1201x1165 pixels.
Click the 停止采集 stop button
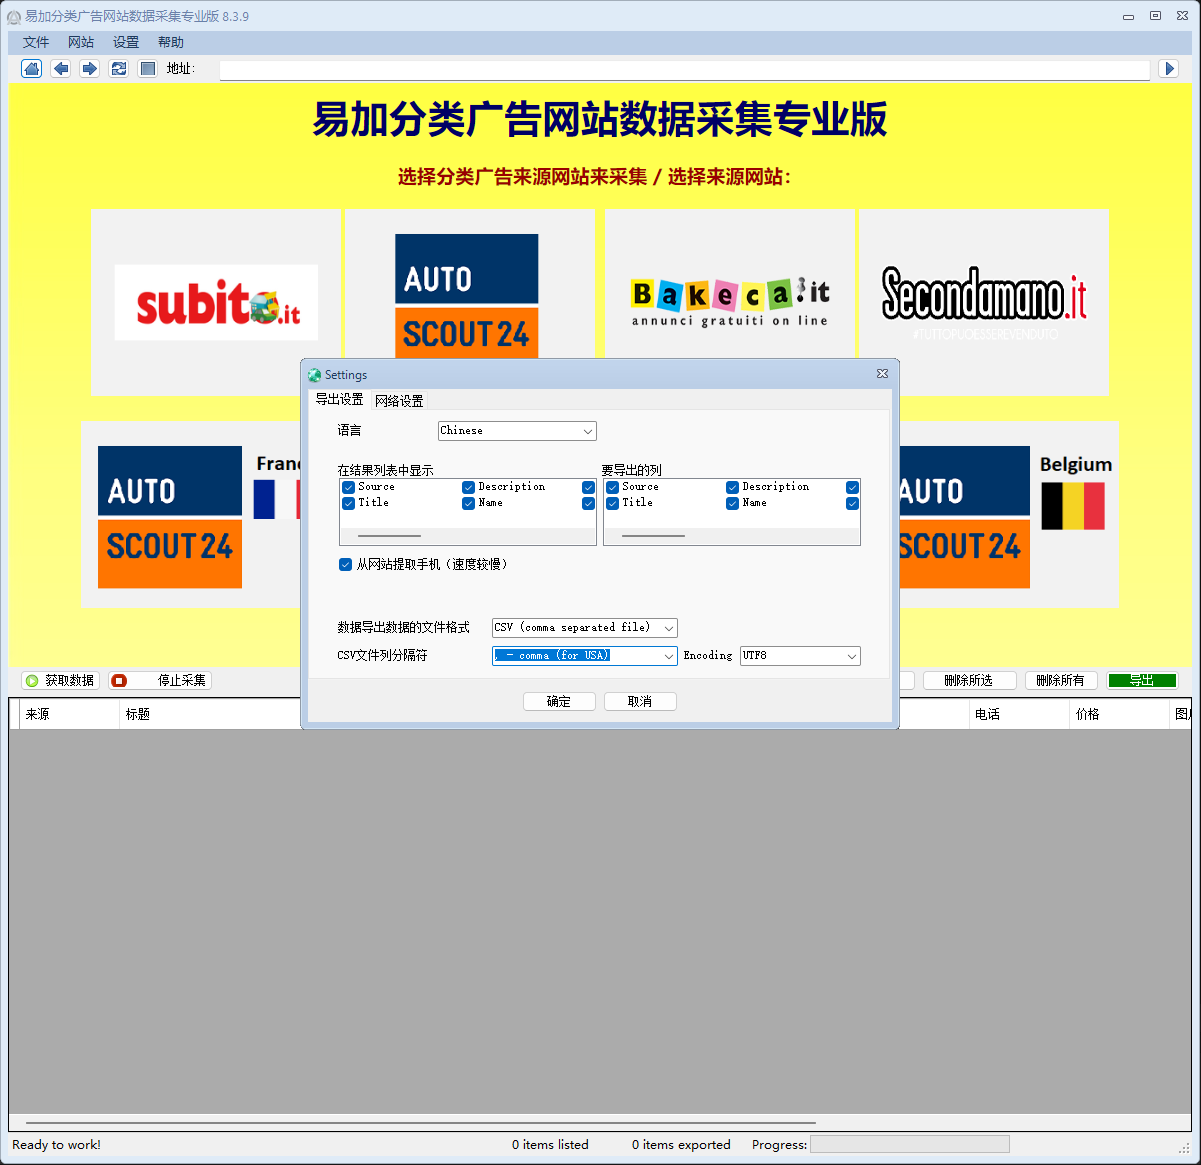(x=160, y=680)
